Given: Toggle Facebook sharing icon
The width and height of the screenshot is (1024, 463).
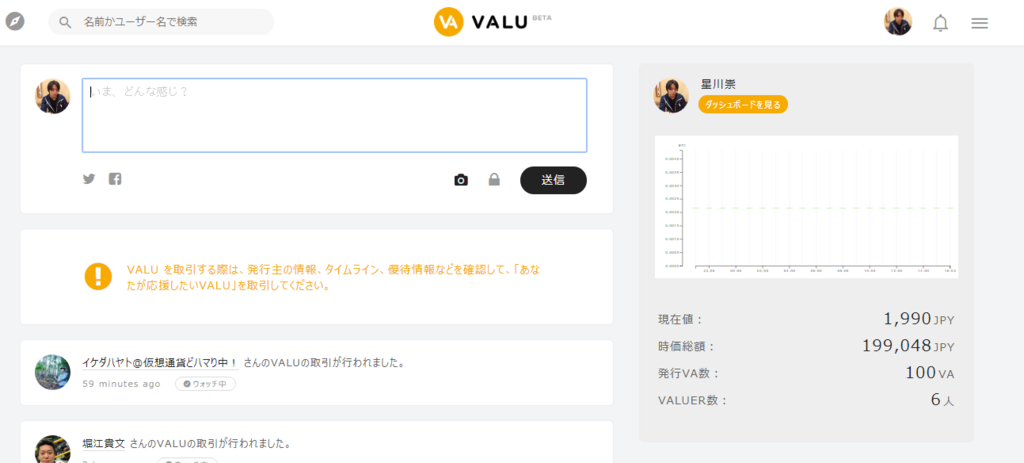Looking at the screenshot, I should click(x=115, y=178).
